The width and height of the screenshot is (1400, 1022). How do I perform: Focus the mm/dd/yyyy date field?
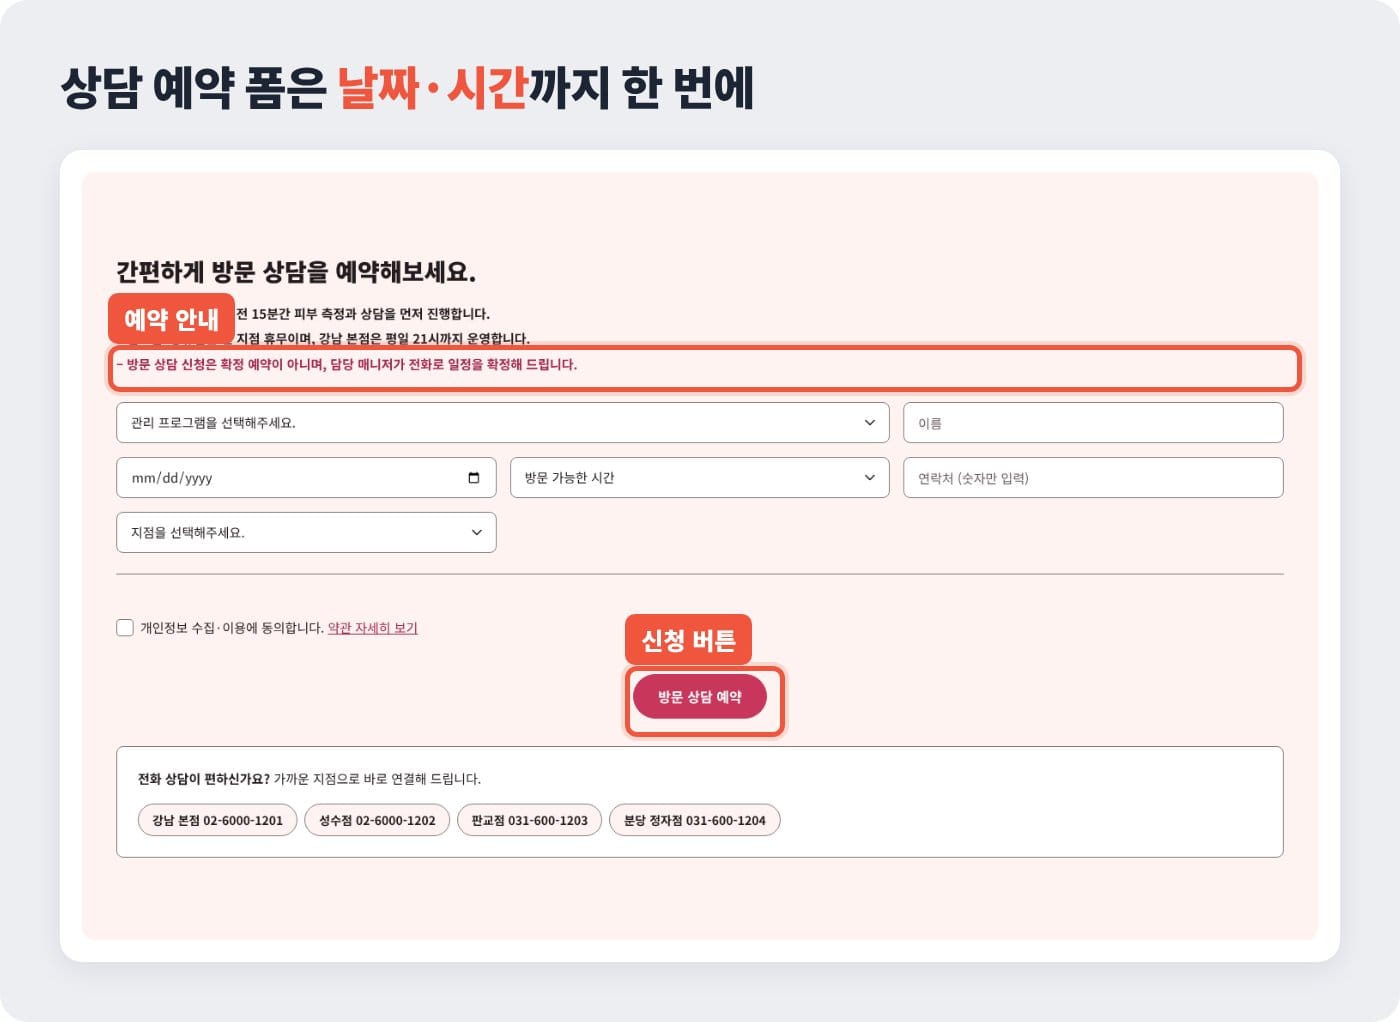[306, 478]
